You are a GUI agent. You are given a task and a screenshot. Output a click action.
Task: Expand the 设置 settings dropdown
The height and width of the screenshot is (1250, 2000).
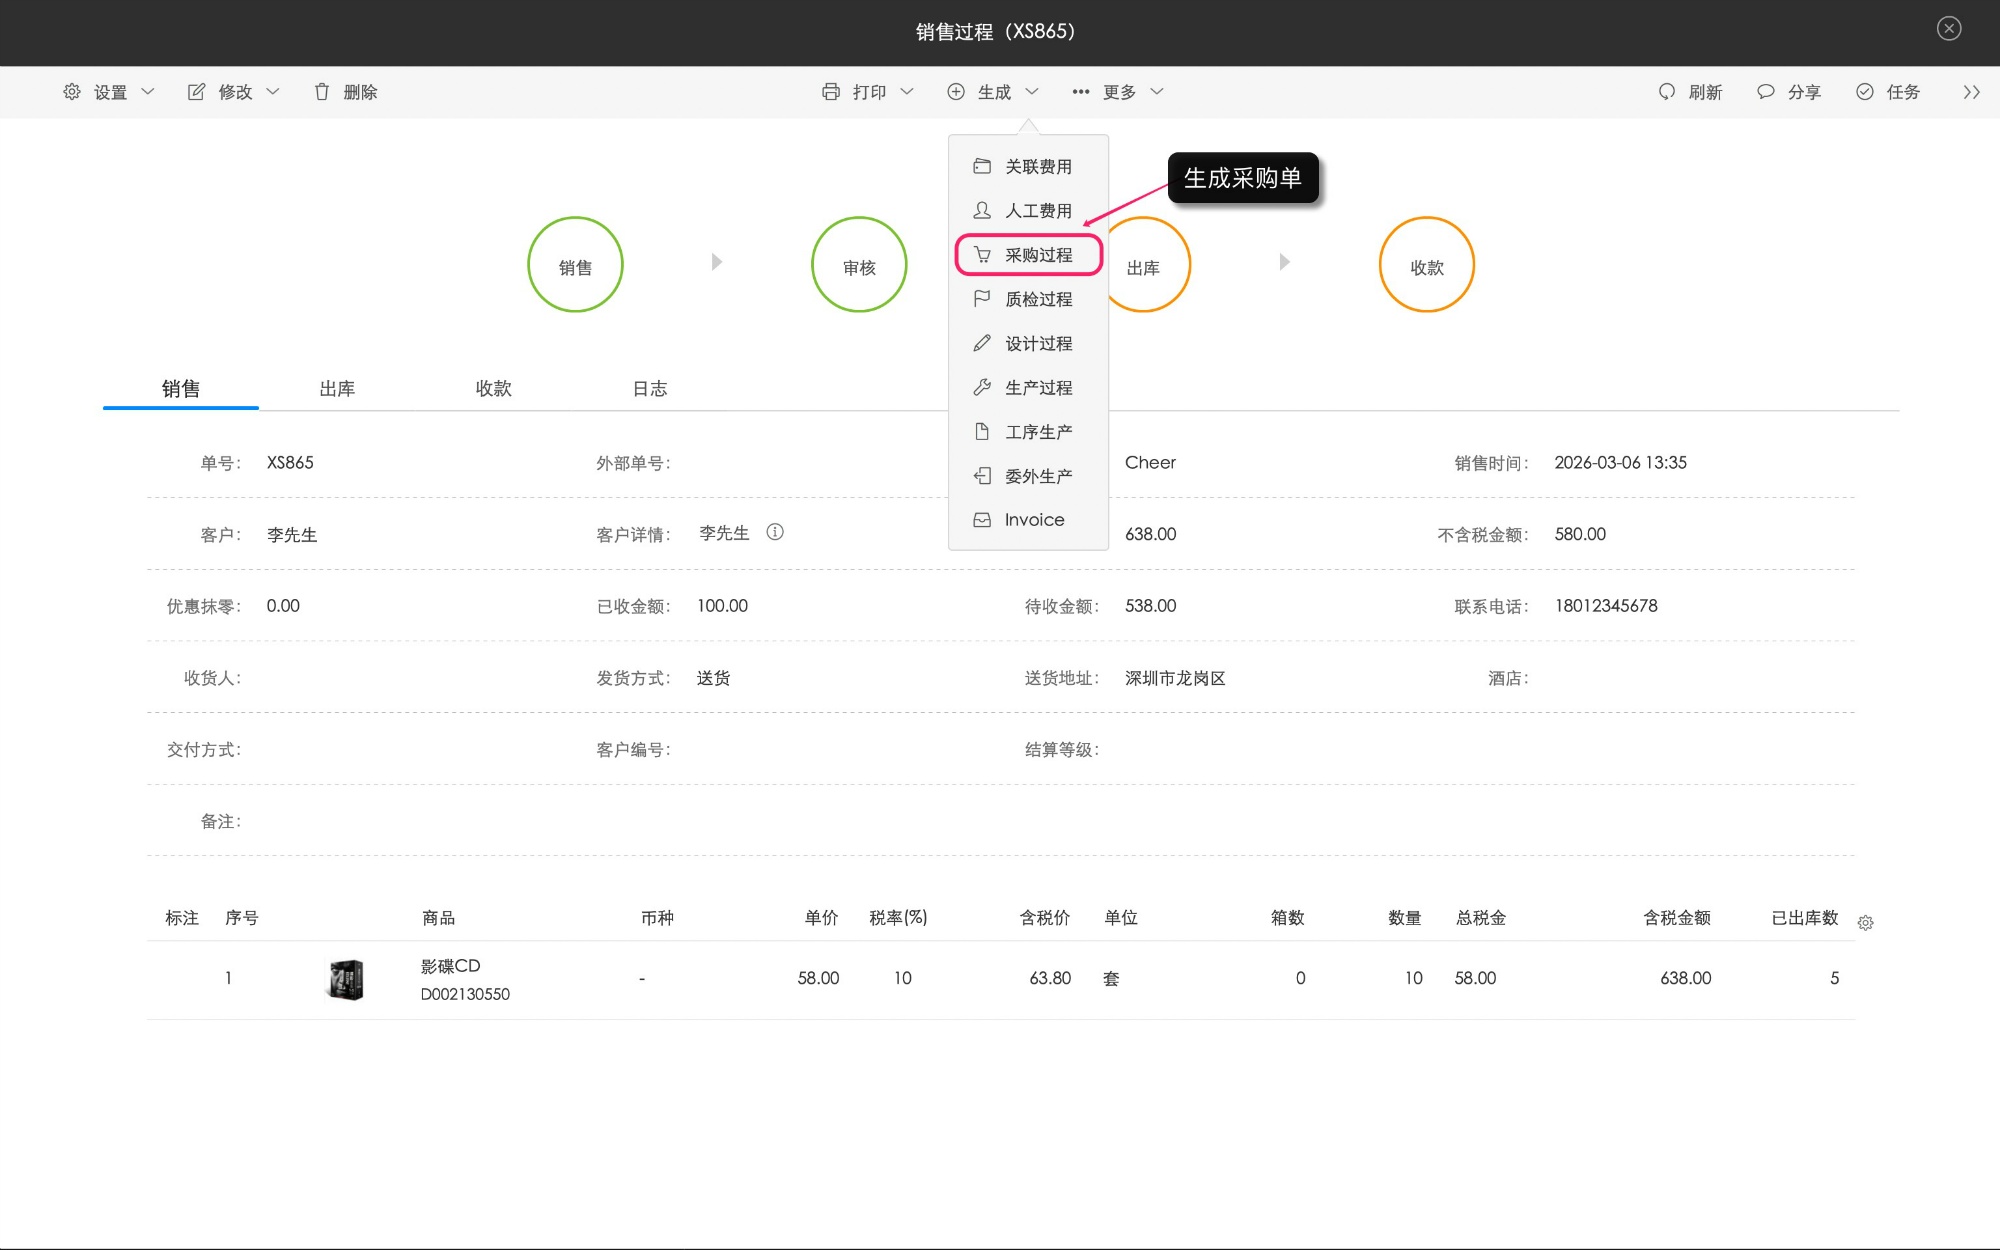click(109, 92)
